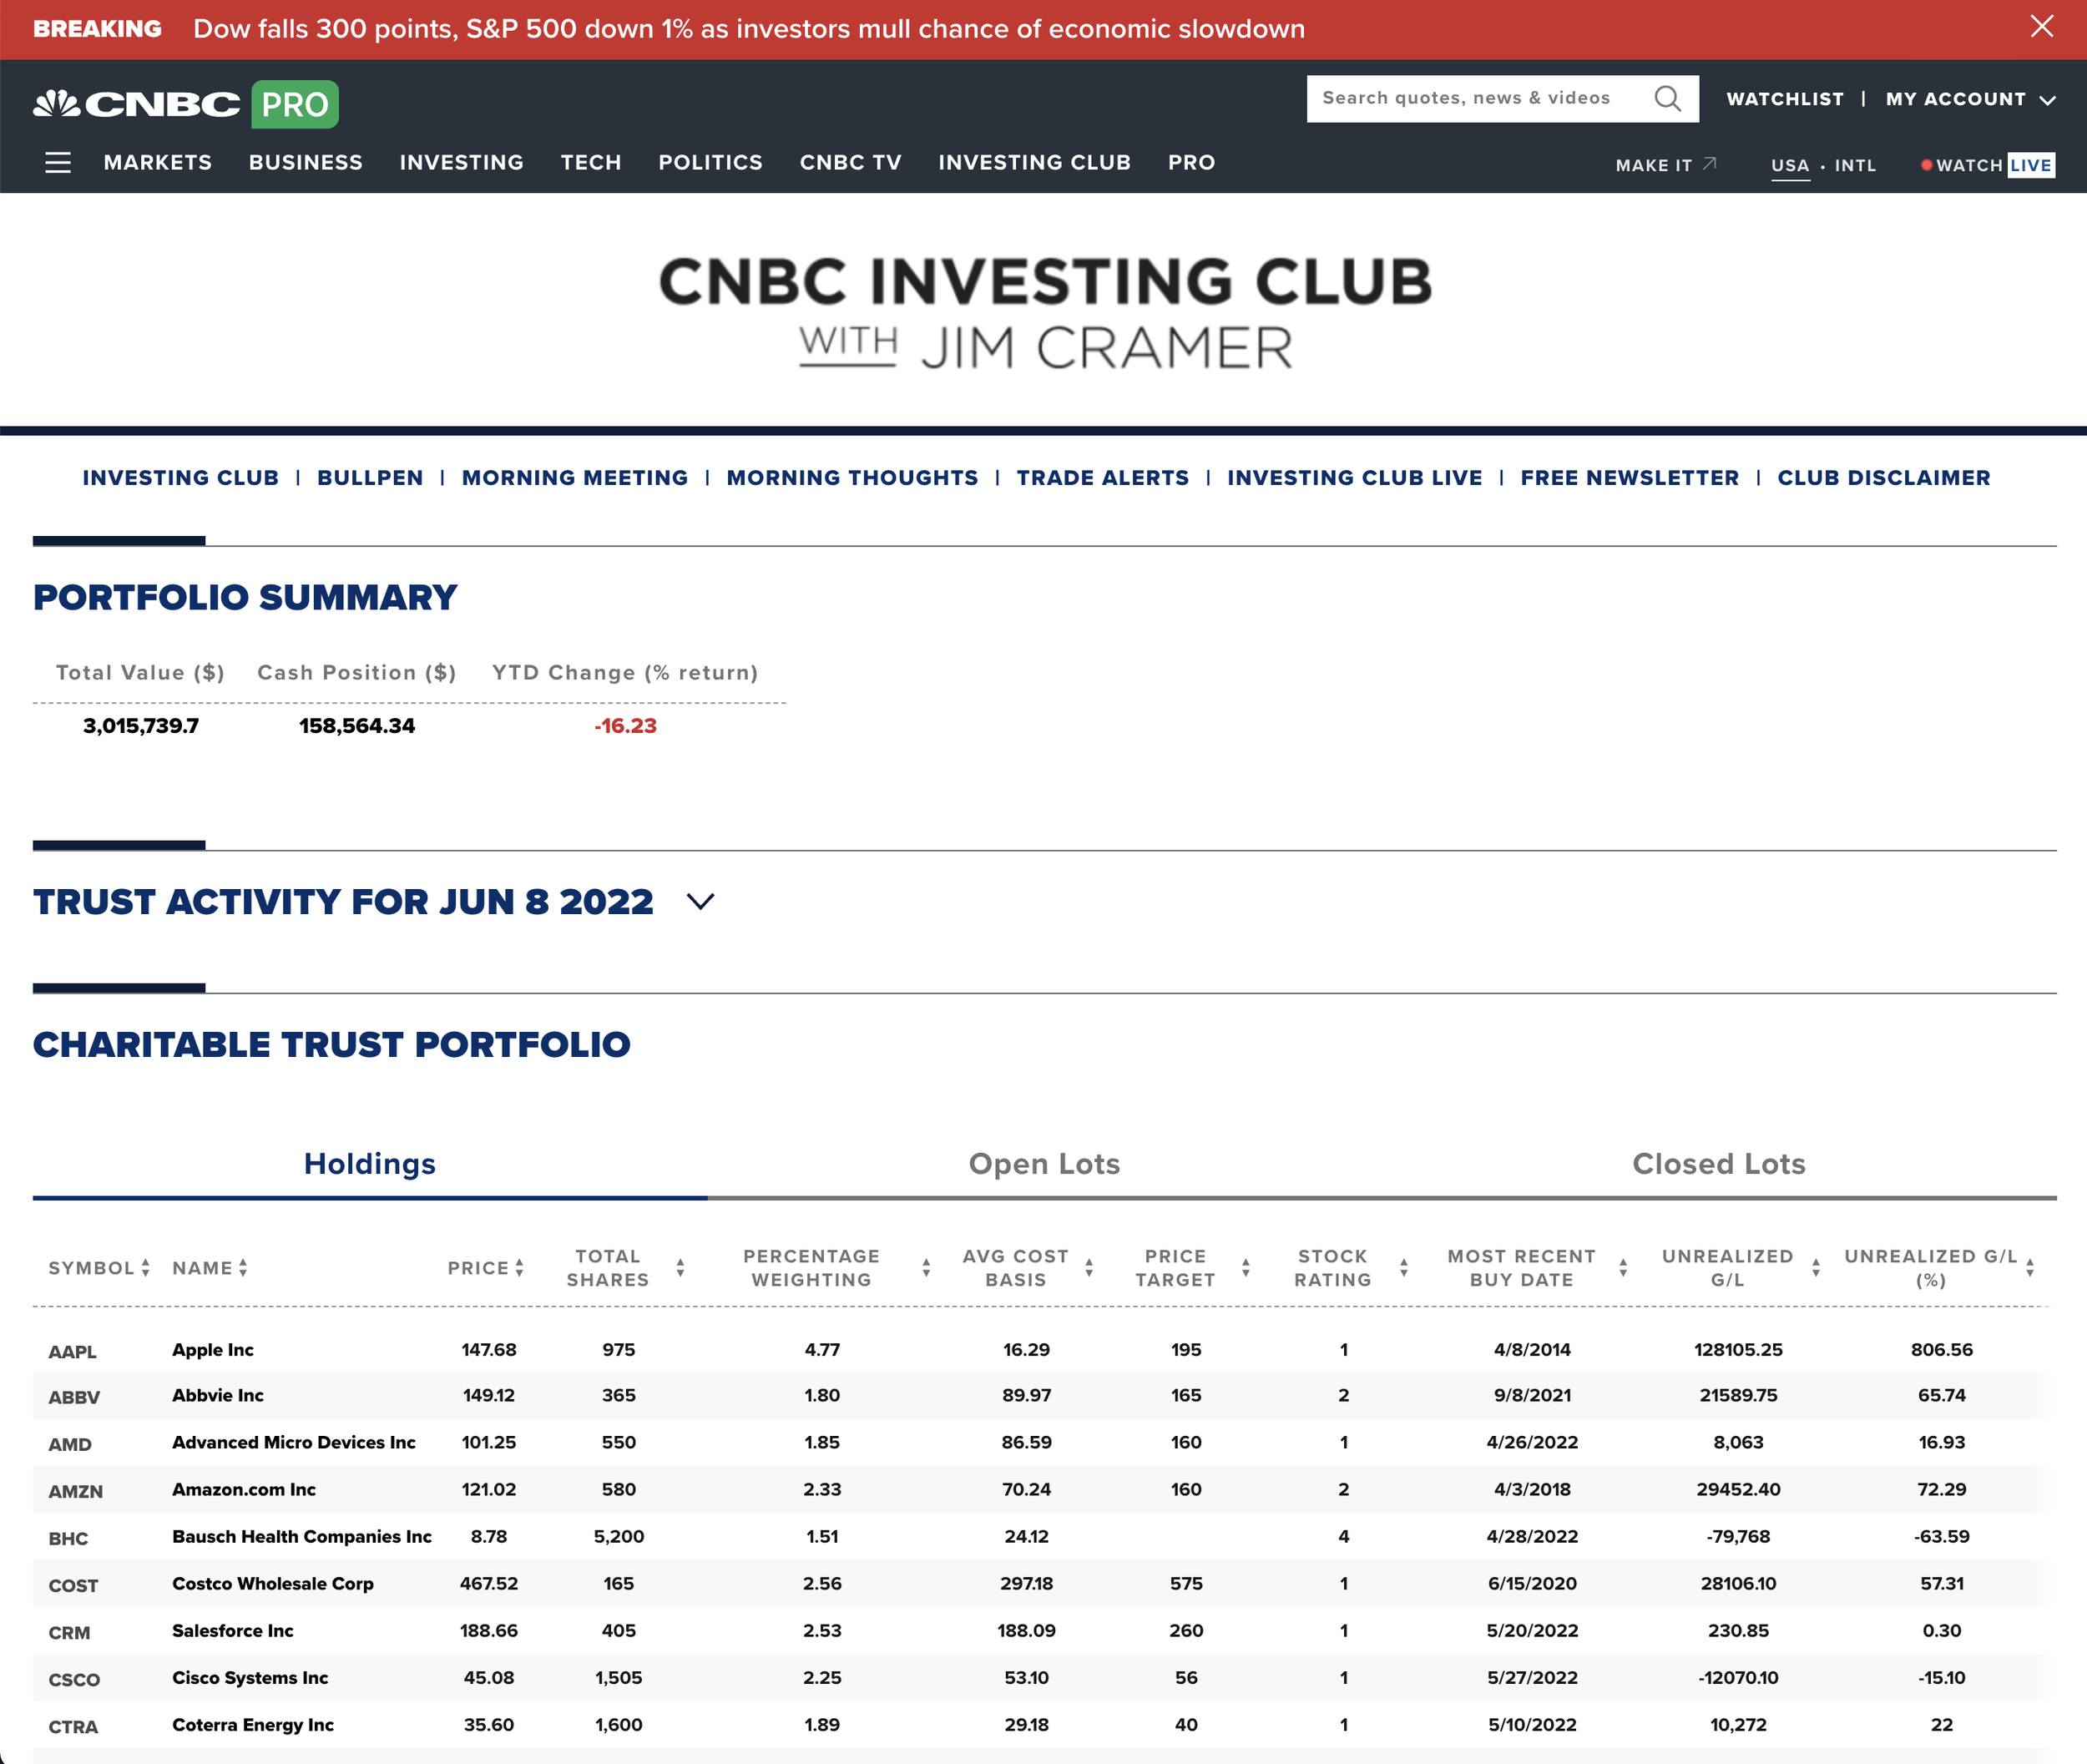Open Make It external link

tap(1665, 165)
